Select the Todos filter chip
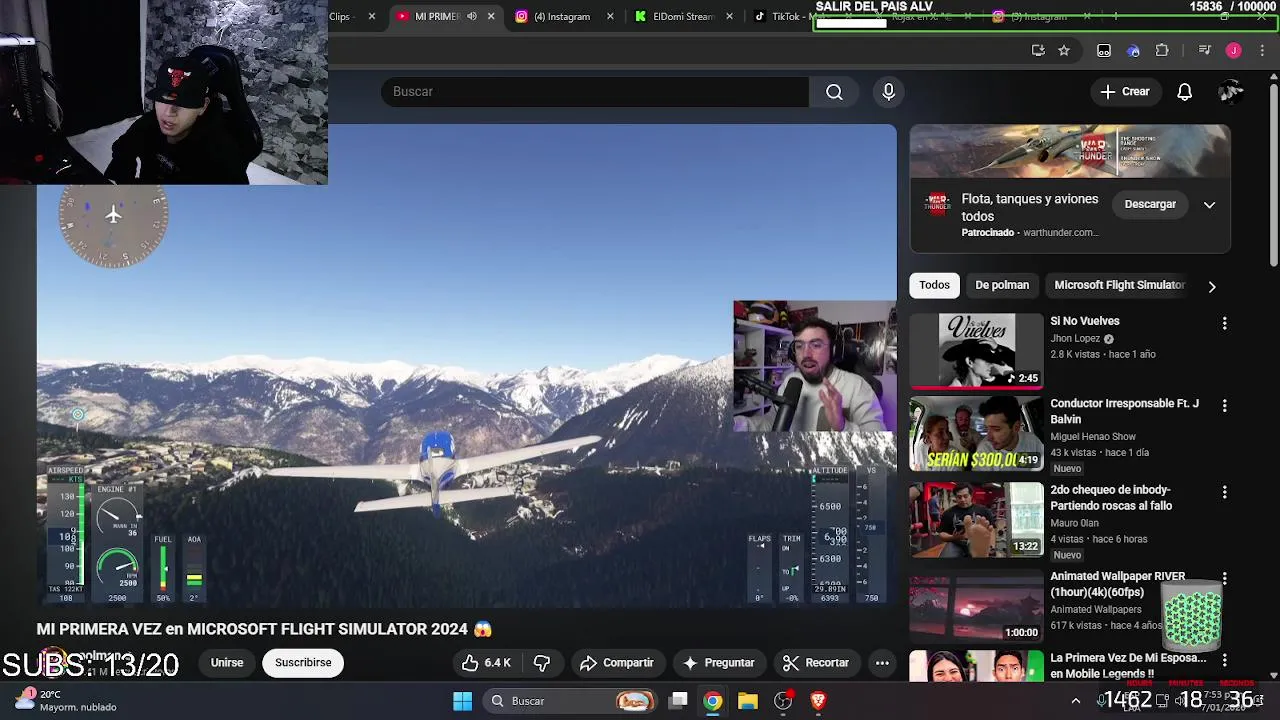Image resolution: width=1280 pixels, height=720 pixels. coord(934,285)
